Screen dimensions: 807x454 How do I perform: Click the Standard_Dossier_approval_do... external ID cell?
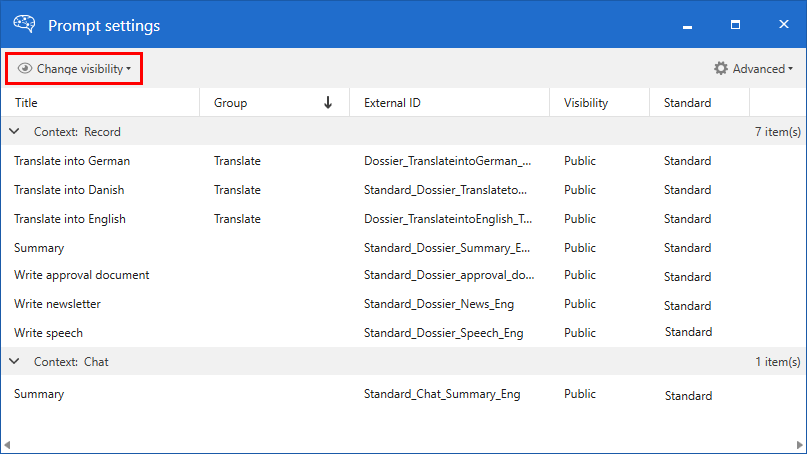tap(449, 275)
